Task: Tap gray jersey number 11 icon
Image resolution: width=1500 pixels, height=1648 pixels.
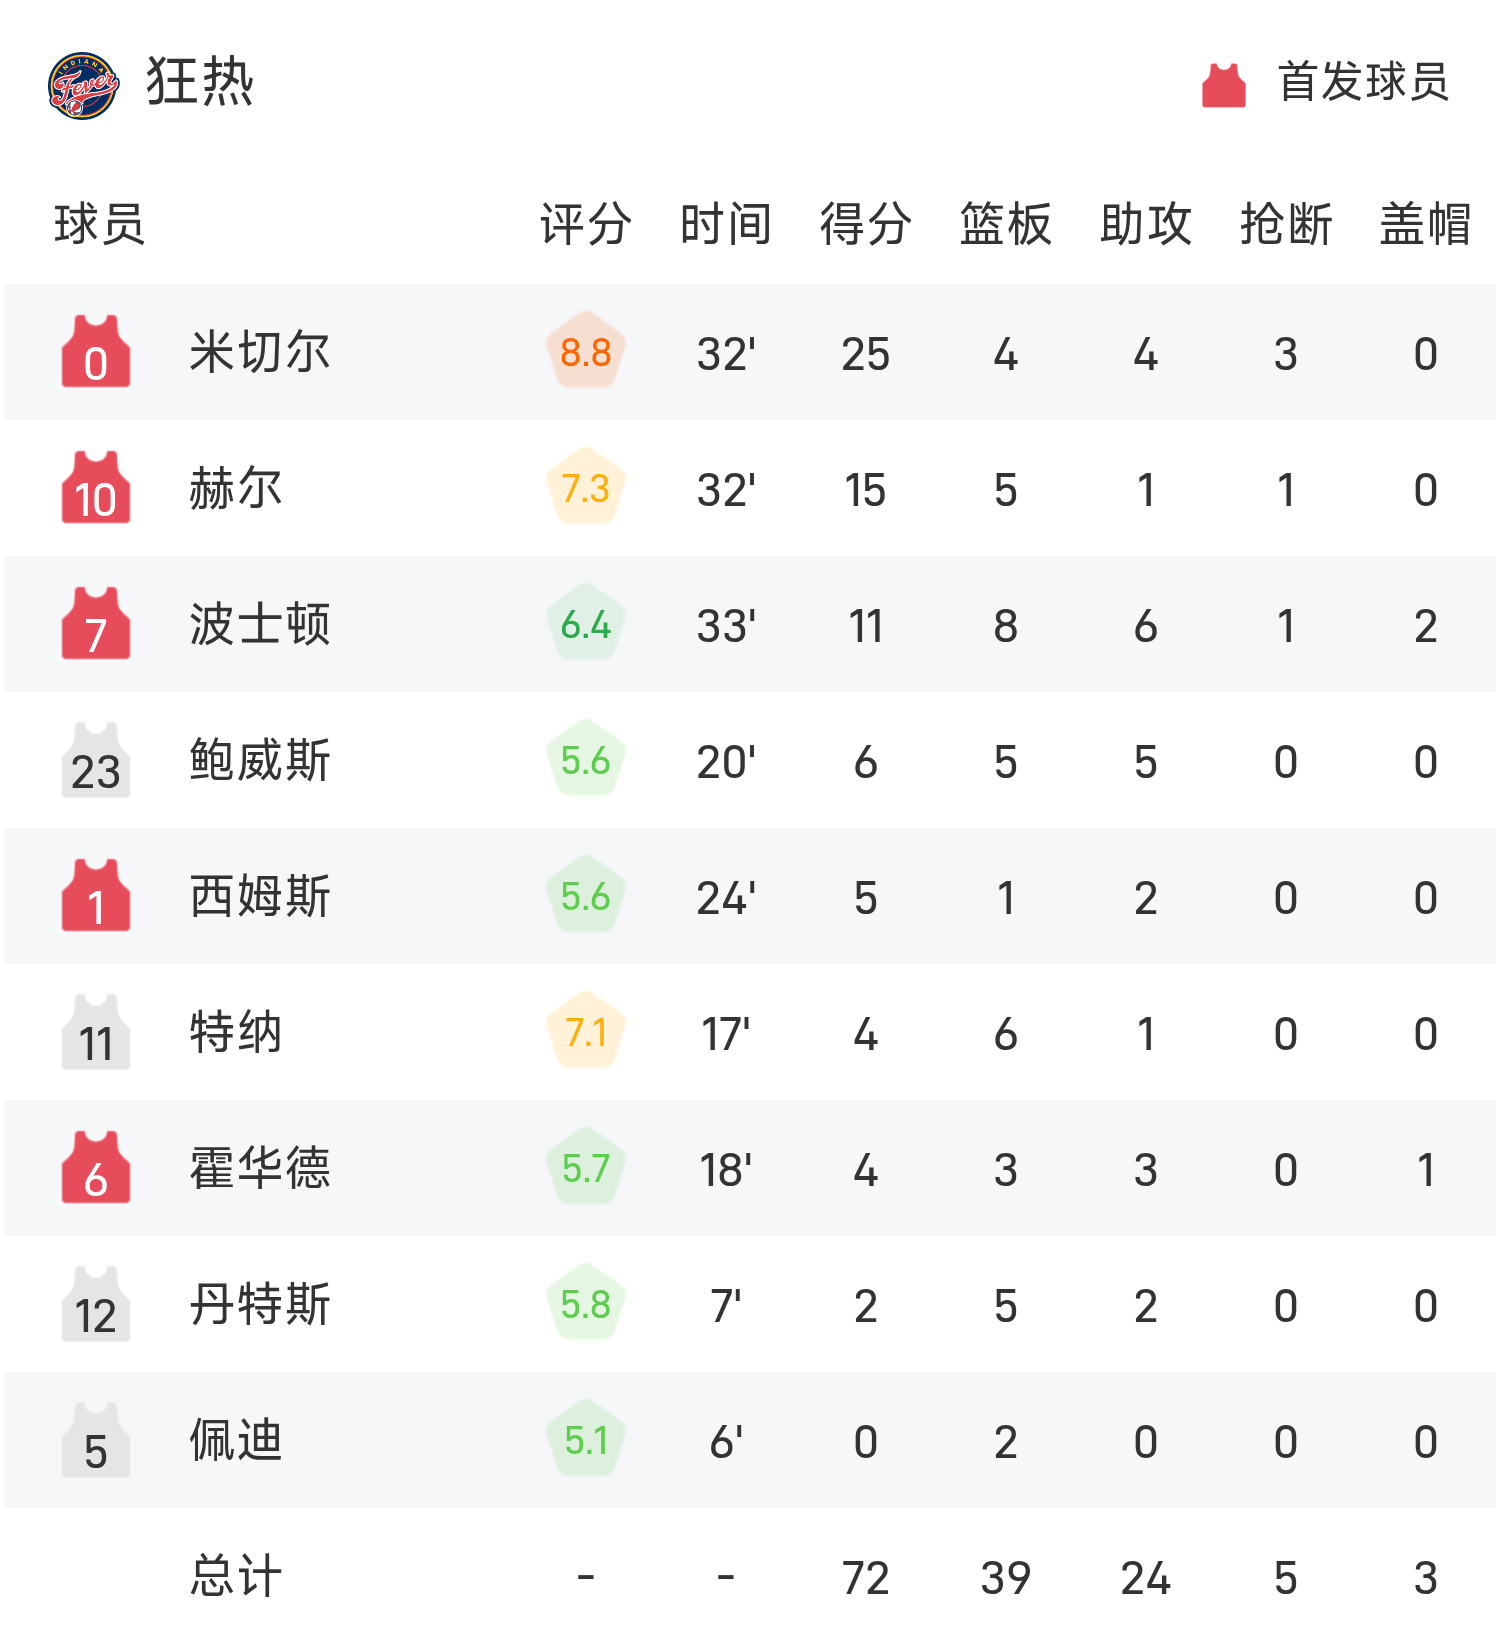Action: coord(96,1032)
